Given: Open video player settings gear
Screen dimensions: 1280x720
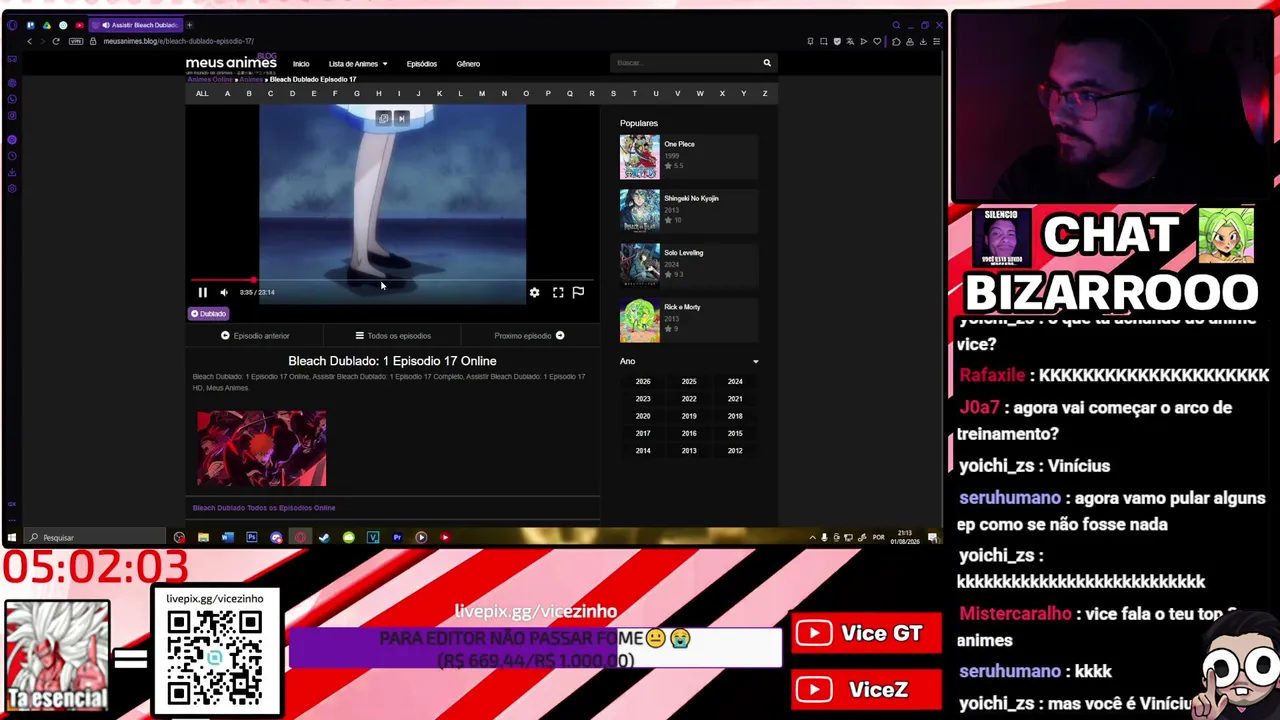Looking at the screenshot, I should tap(534, 292).
